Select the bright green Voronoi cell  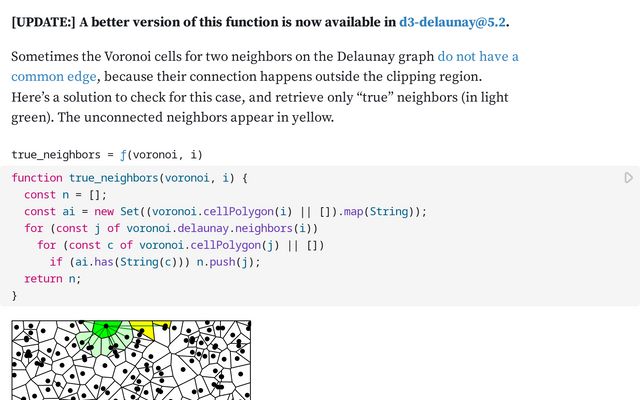(x=104, y=327)
